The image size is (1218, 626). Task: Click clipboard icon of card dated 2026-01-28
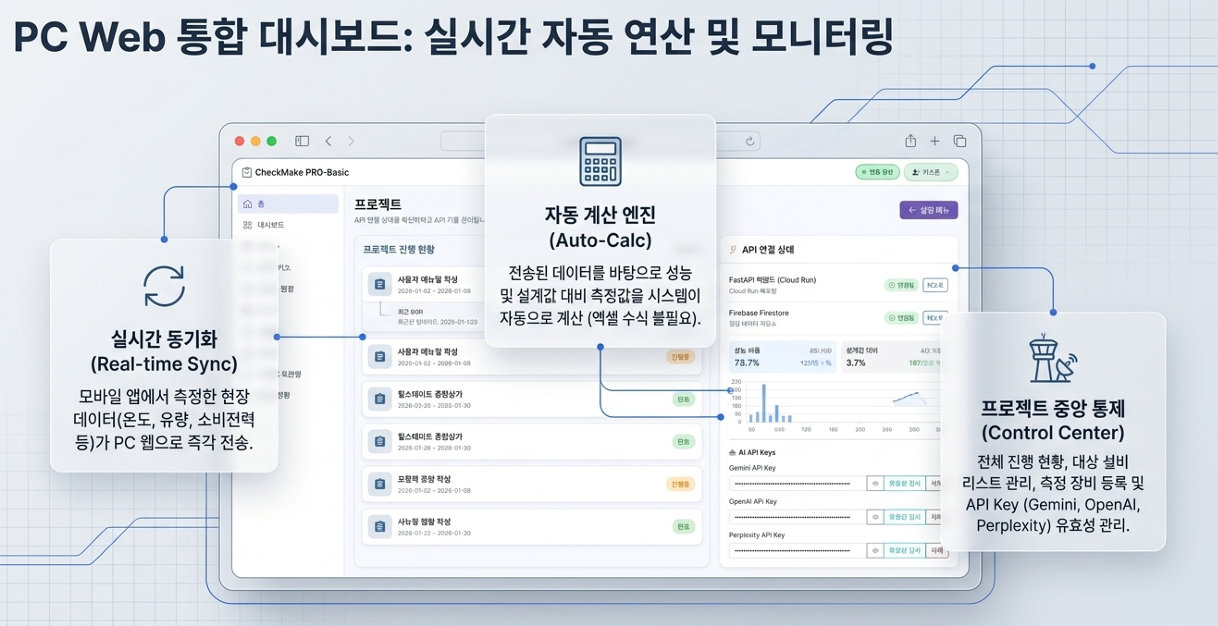[x=379, y=441]
